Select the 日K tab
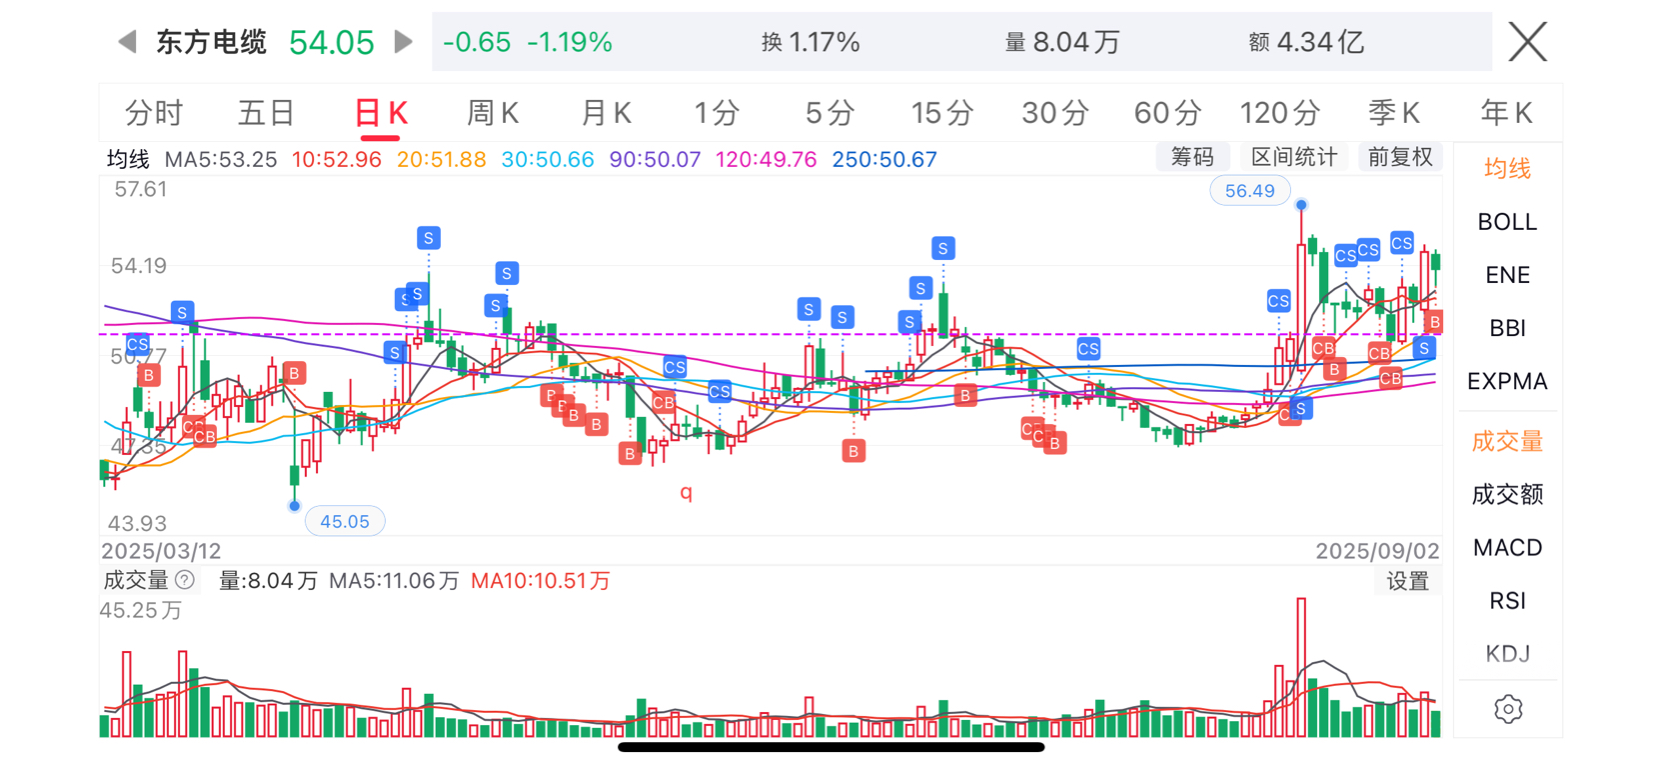 point(381,113)
